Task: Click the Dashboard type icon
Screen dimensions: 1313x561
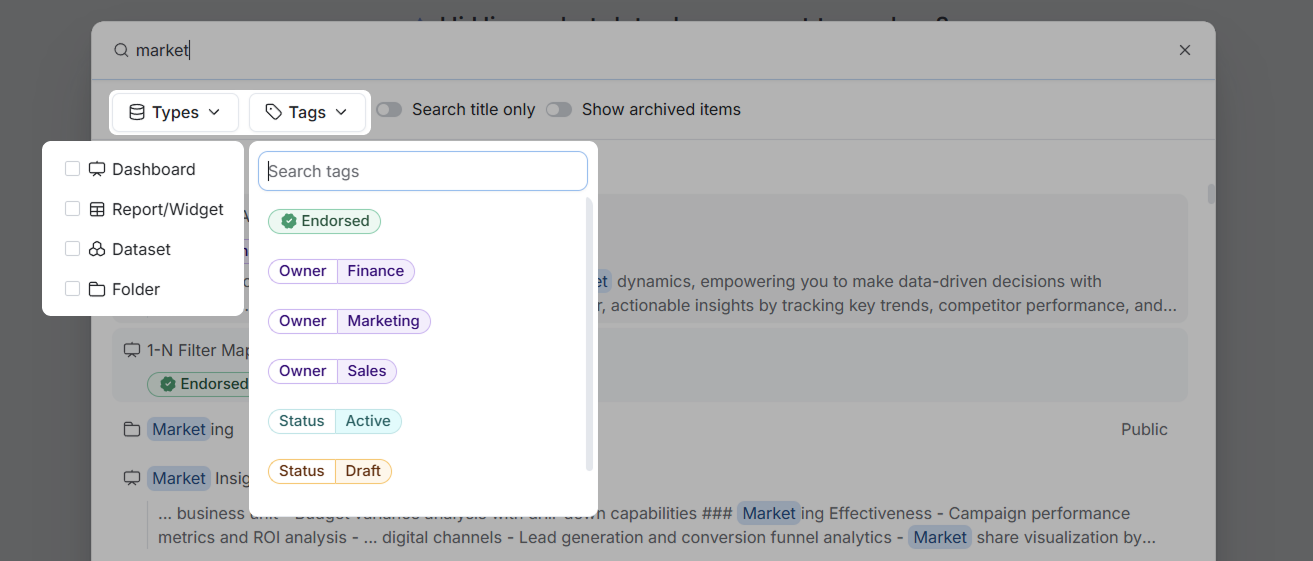Action: (97, 169)
